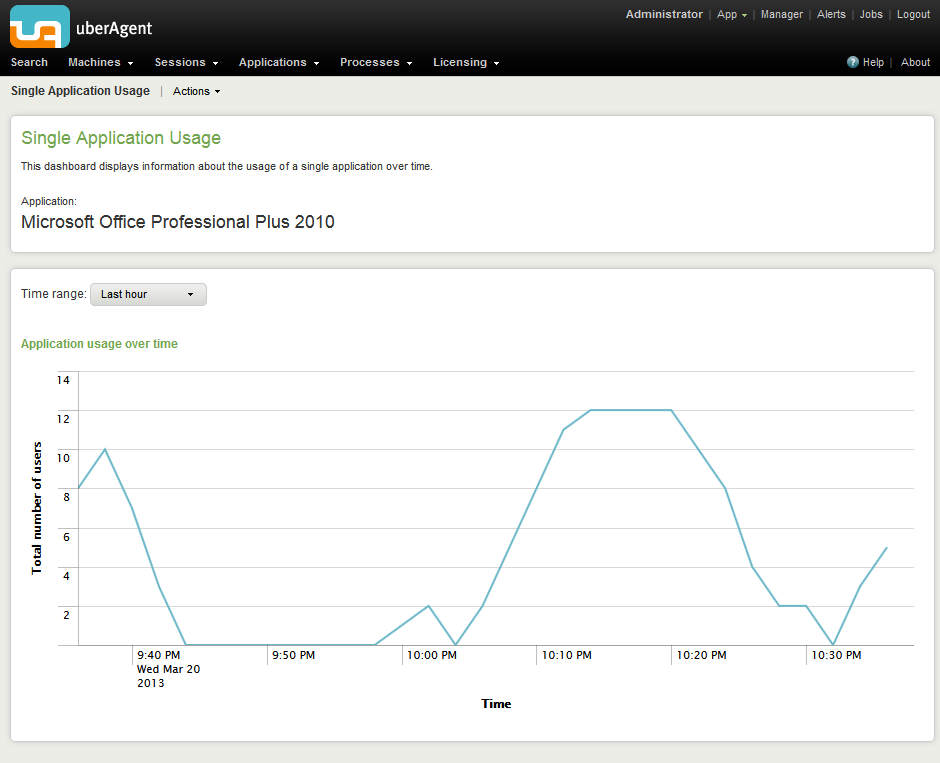Go to the Manager link
This screenshot has width=940, height=763.
coord(781,14)
